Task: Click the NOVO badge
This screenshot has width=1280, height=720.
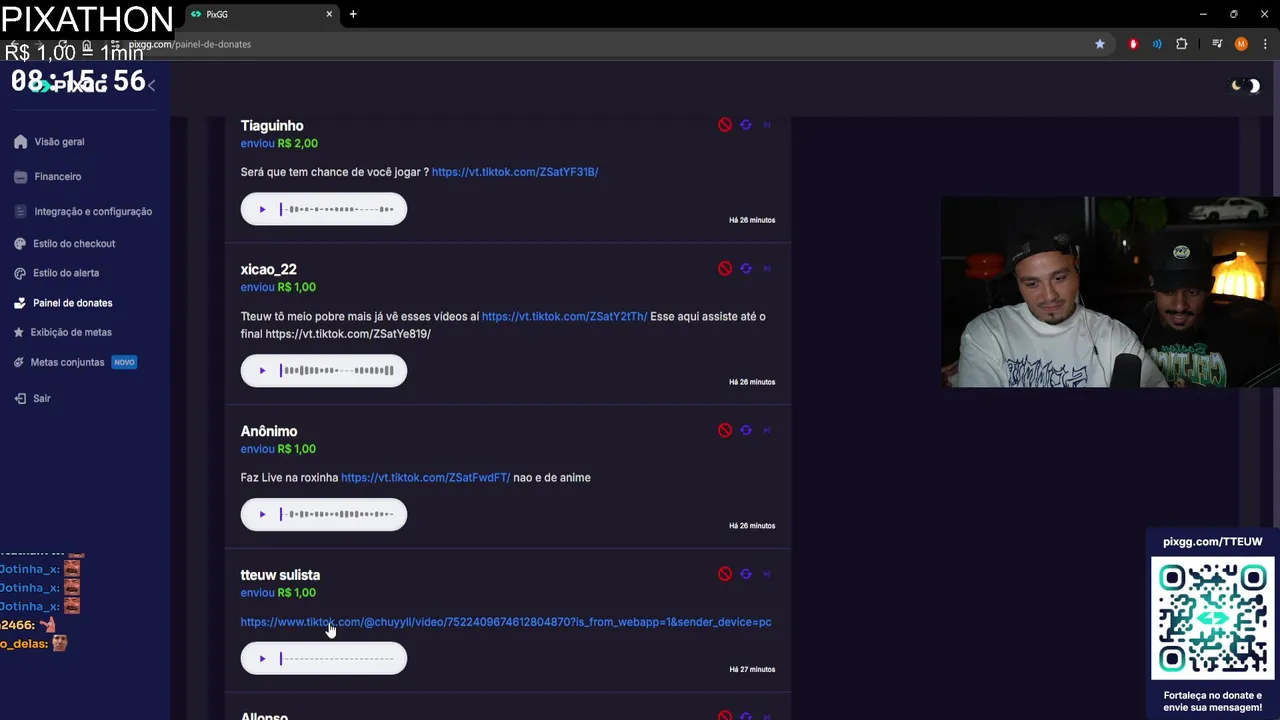Action: coord(124,362)
